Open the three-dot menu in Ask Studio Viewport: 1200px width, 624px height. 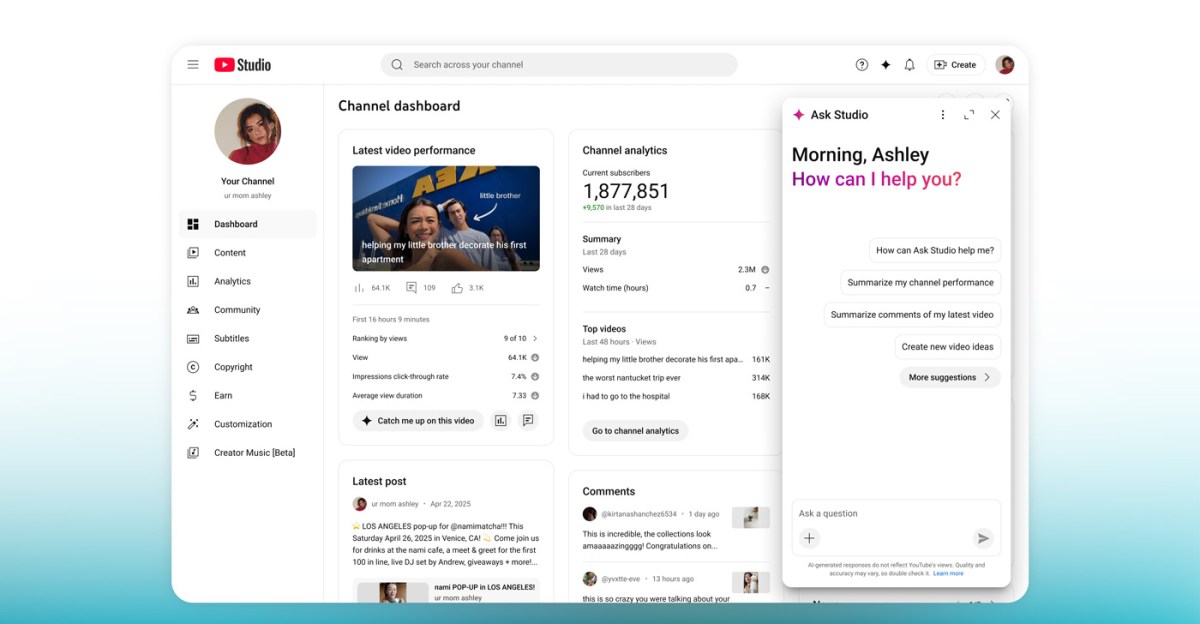pos(942,114)
